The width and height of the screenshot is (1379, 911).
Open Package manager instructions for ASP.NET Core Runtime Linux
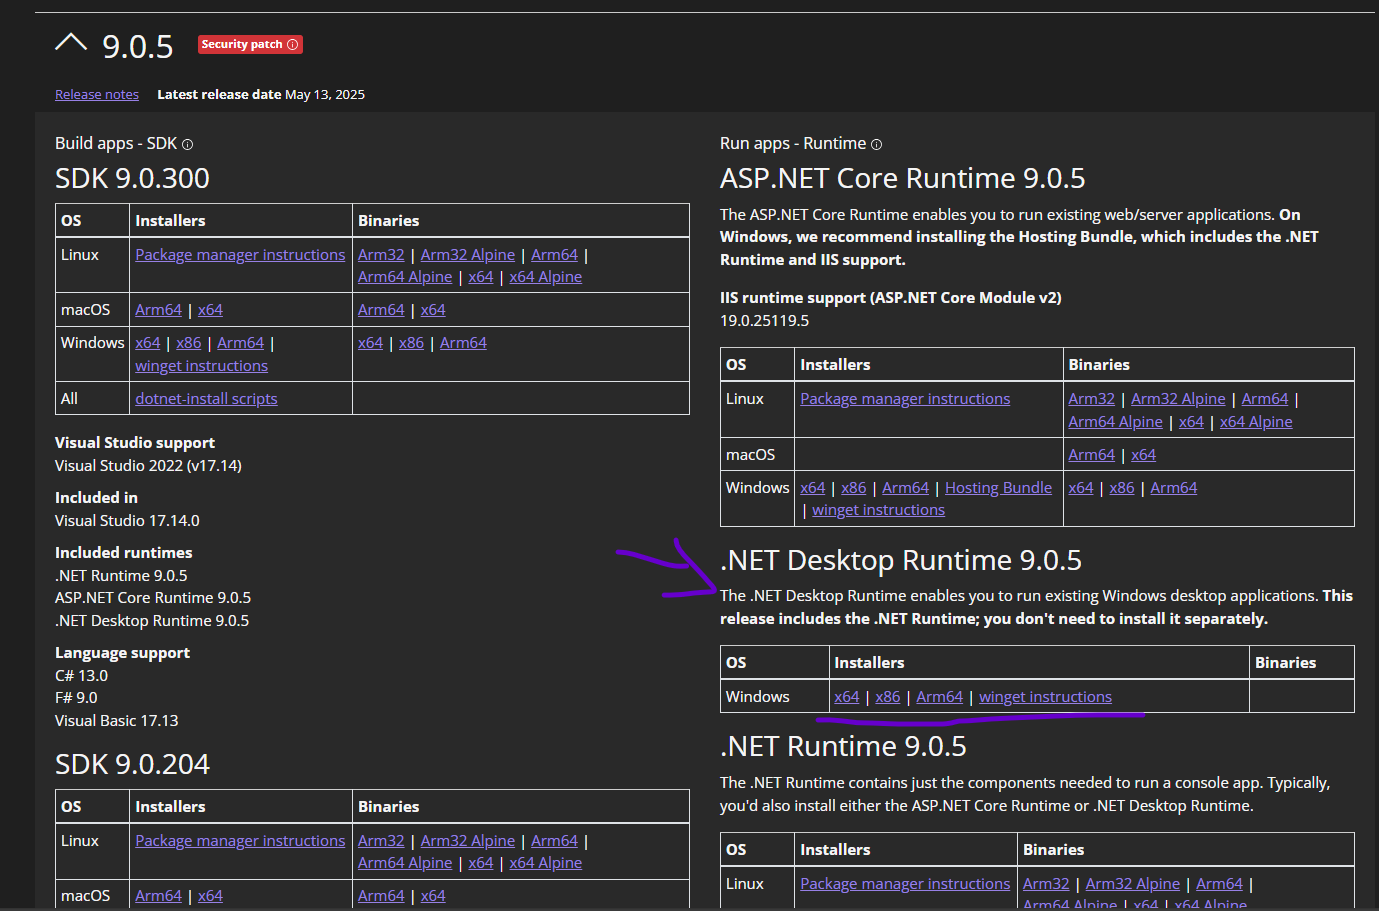(x=904, y=398)
